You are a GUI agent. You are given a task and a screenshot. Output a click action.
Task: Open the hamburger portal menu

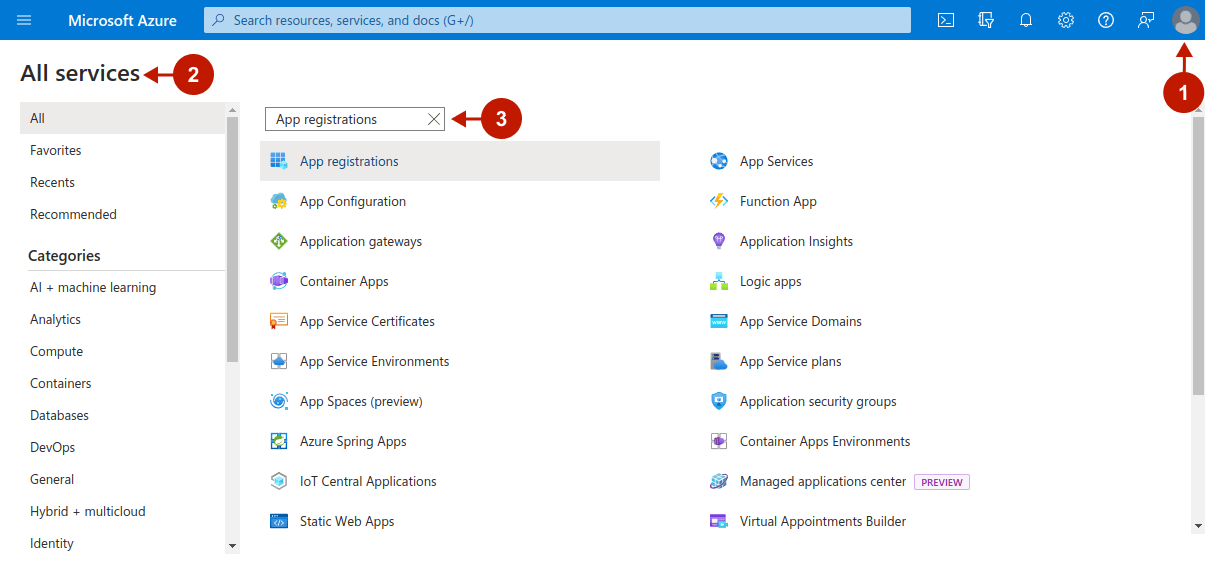25,20
